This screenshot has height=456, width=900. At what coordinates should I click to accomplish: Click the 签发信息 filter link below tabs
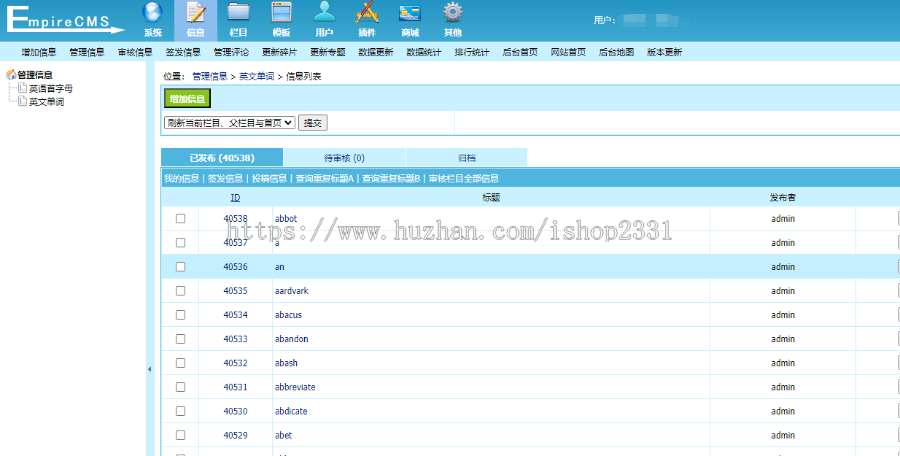(x=226, y=179)
